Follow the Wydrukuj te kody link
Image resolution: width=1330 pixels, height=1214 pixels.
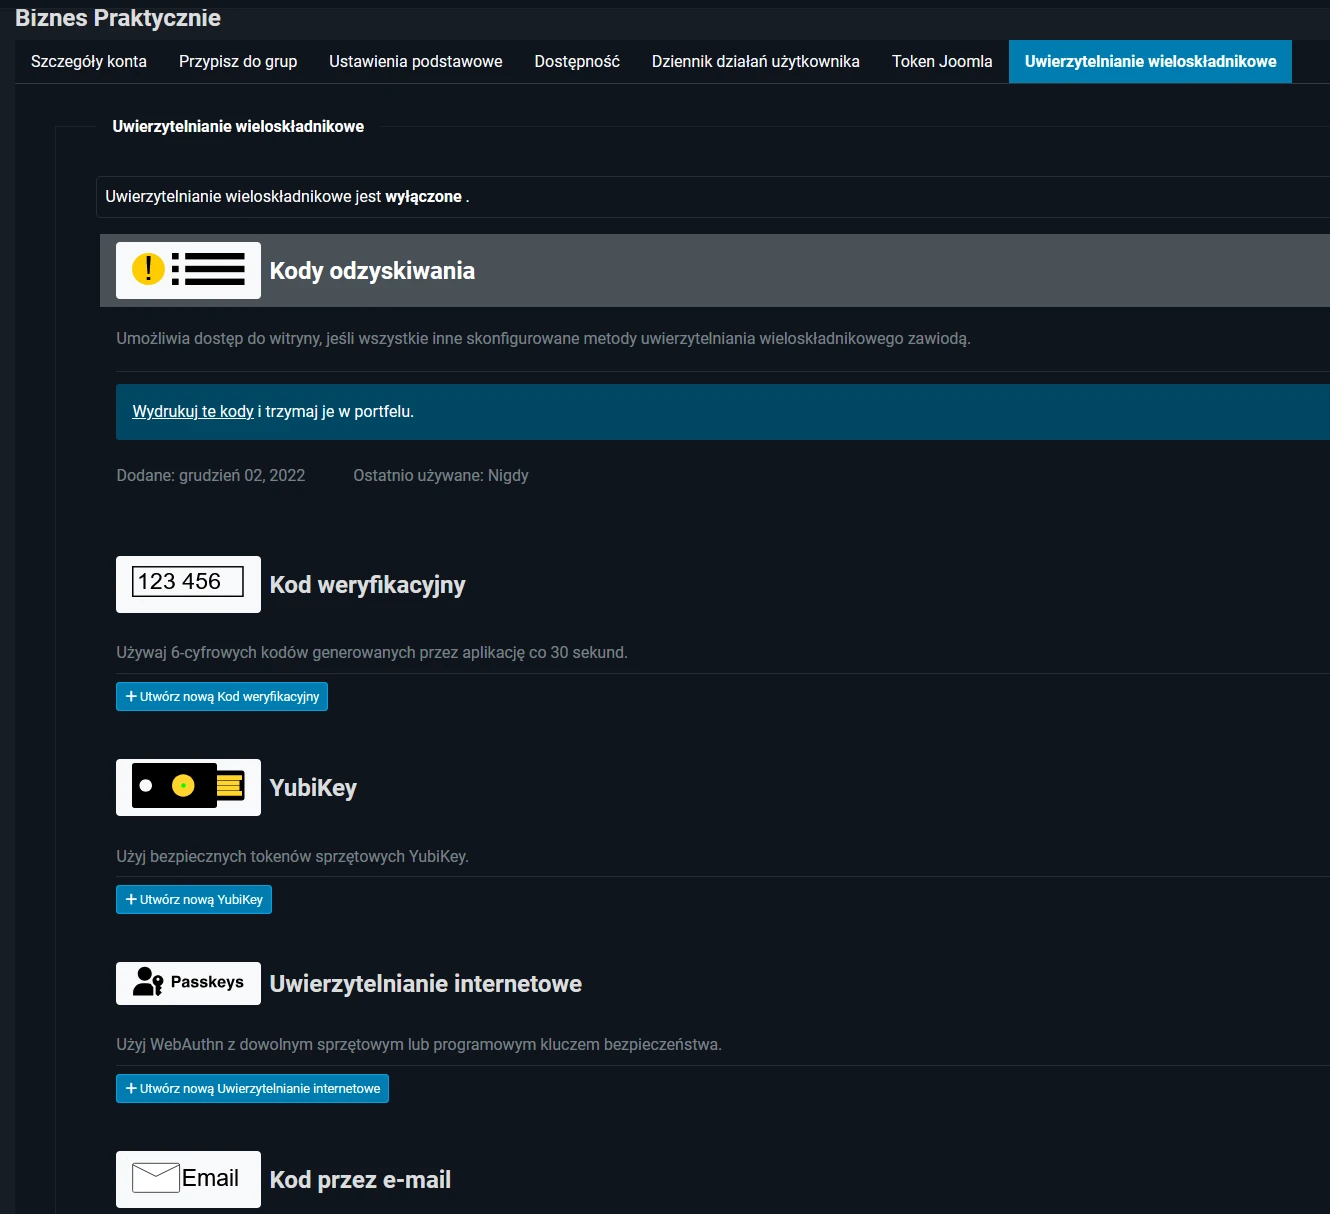click(x=193, y=412)
